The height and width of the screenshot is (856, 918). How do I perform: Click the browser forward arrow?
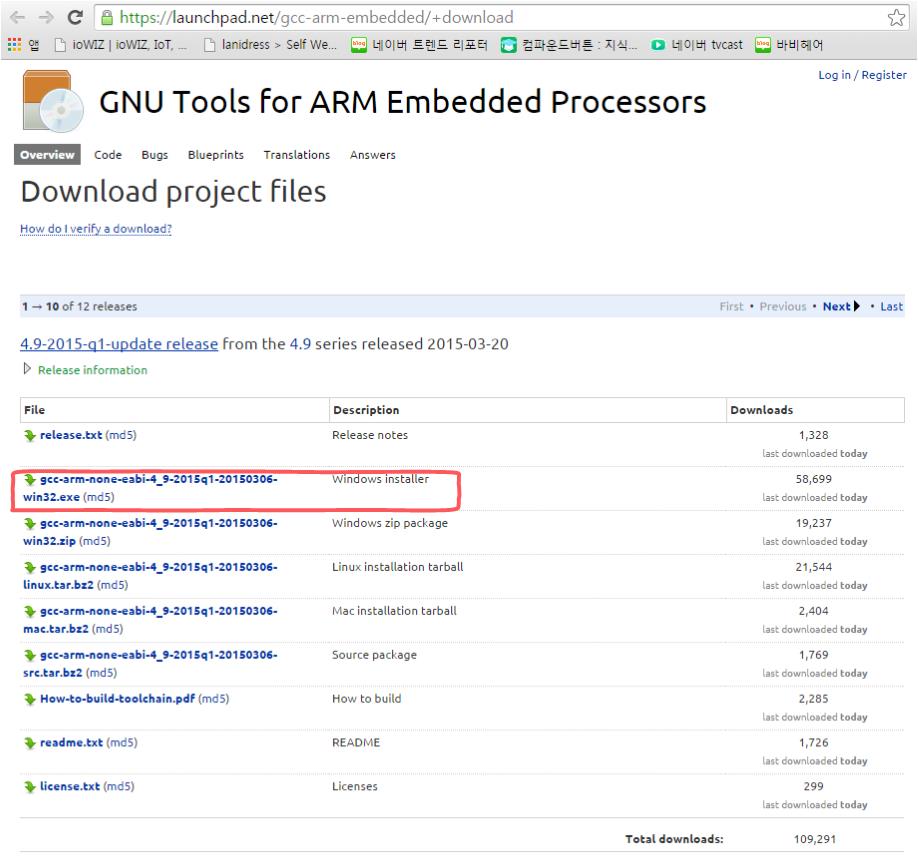point(46,18)
